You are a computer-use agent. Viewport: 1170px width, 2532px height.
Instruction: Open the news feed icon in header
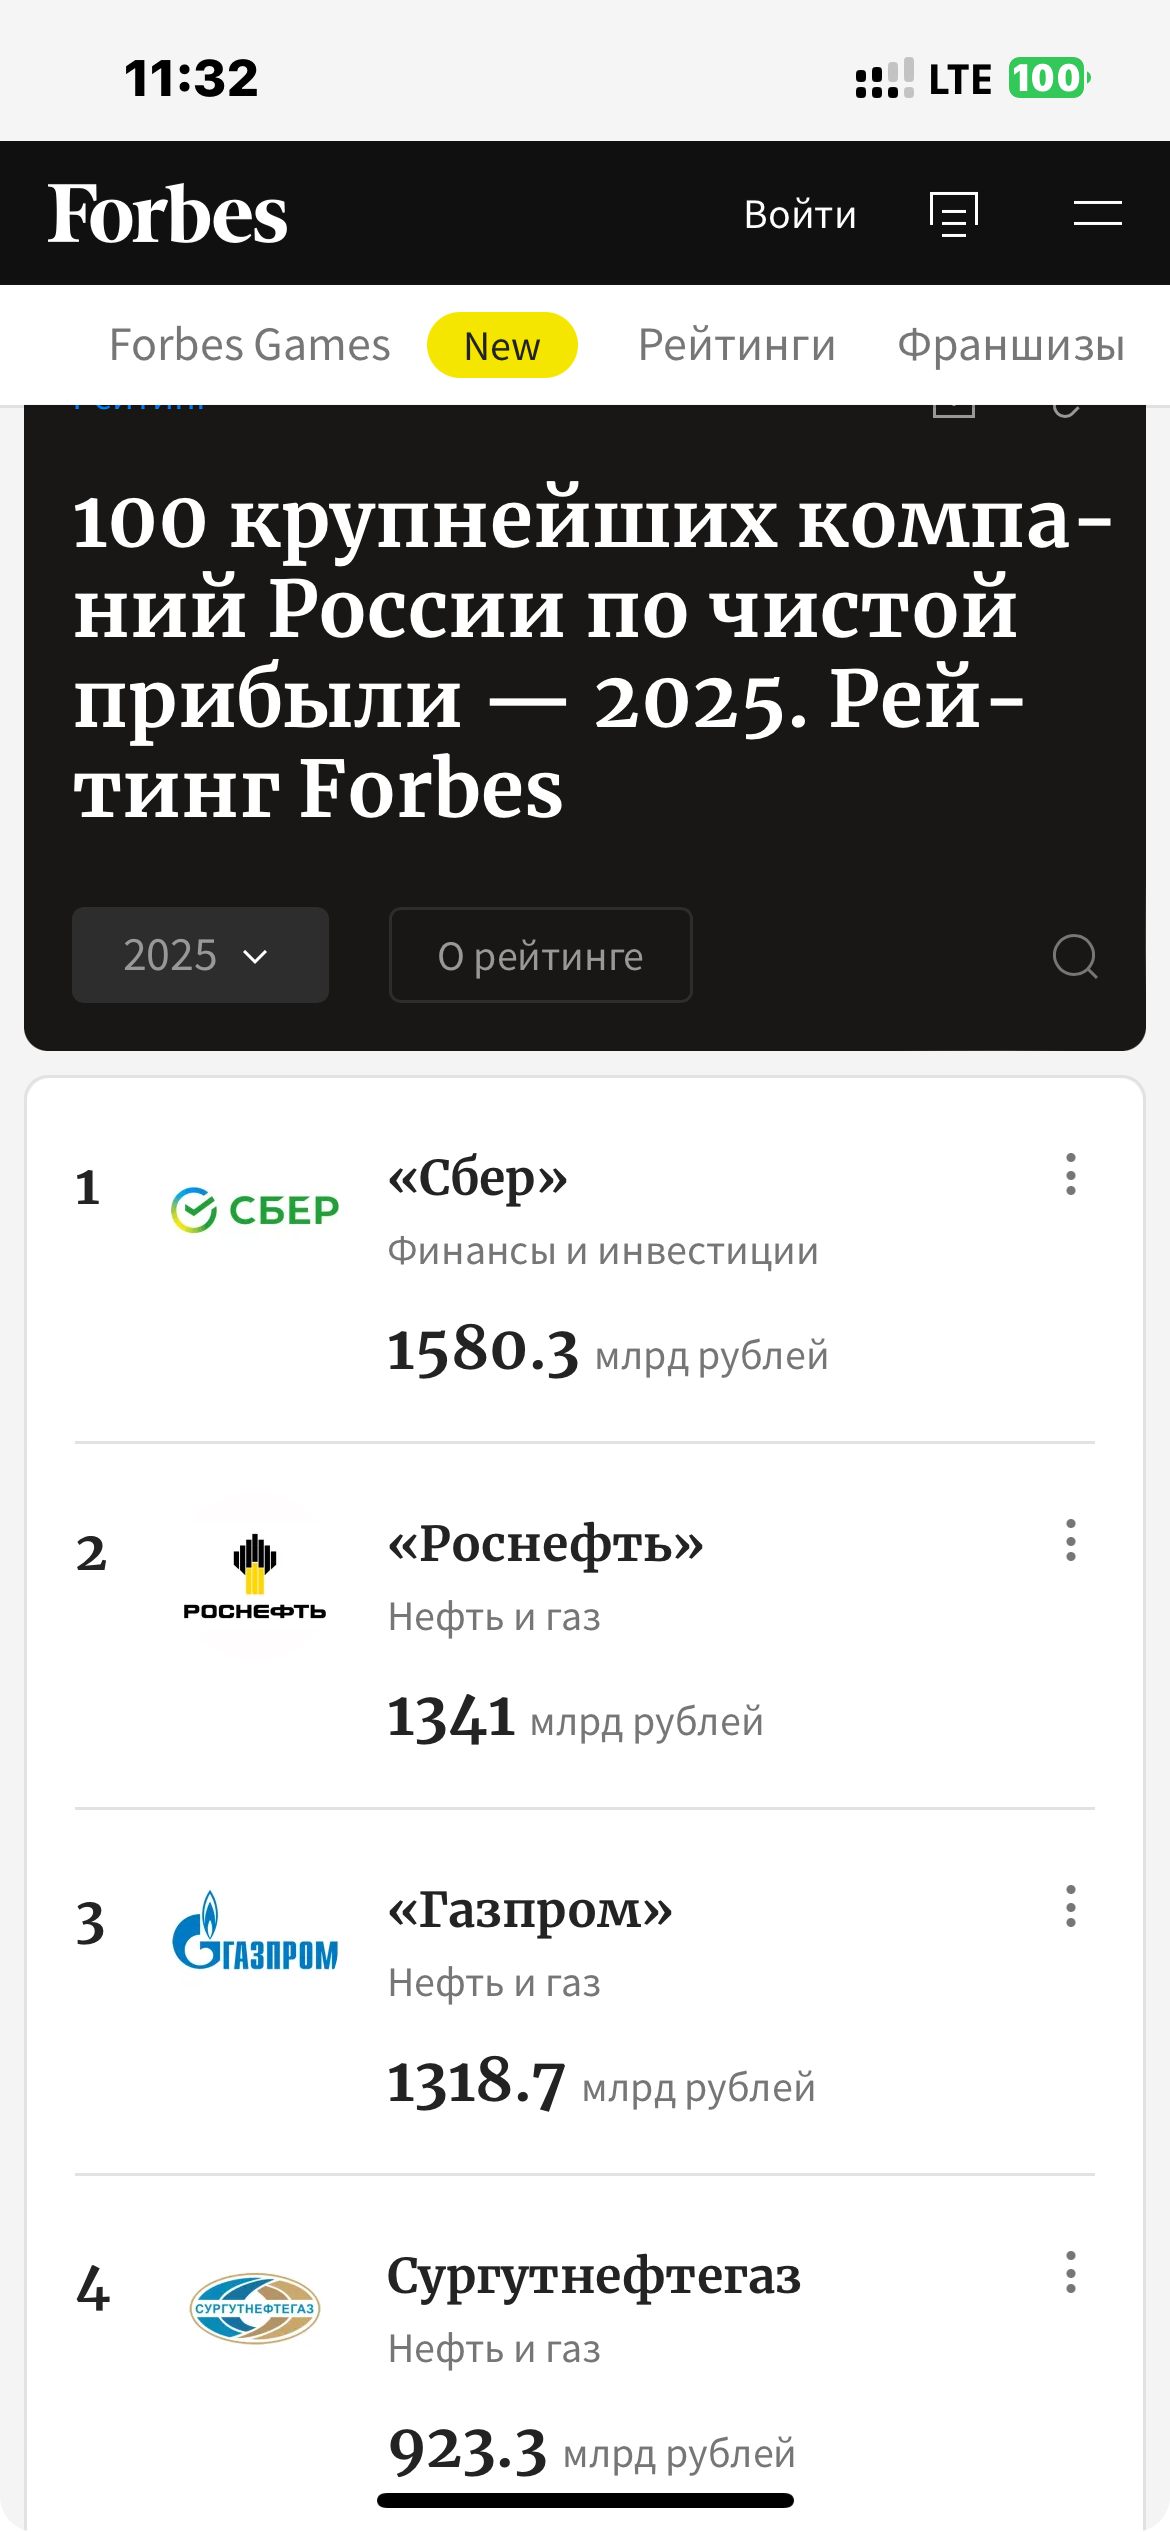point(953,214)
